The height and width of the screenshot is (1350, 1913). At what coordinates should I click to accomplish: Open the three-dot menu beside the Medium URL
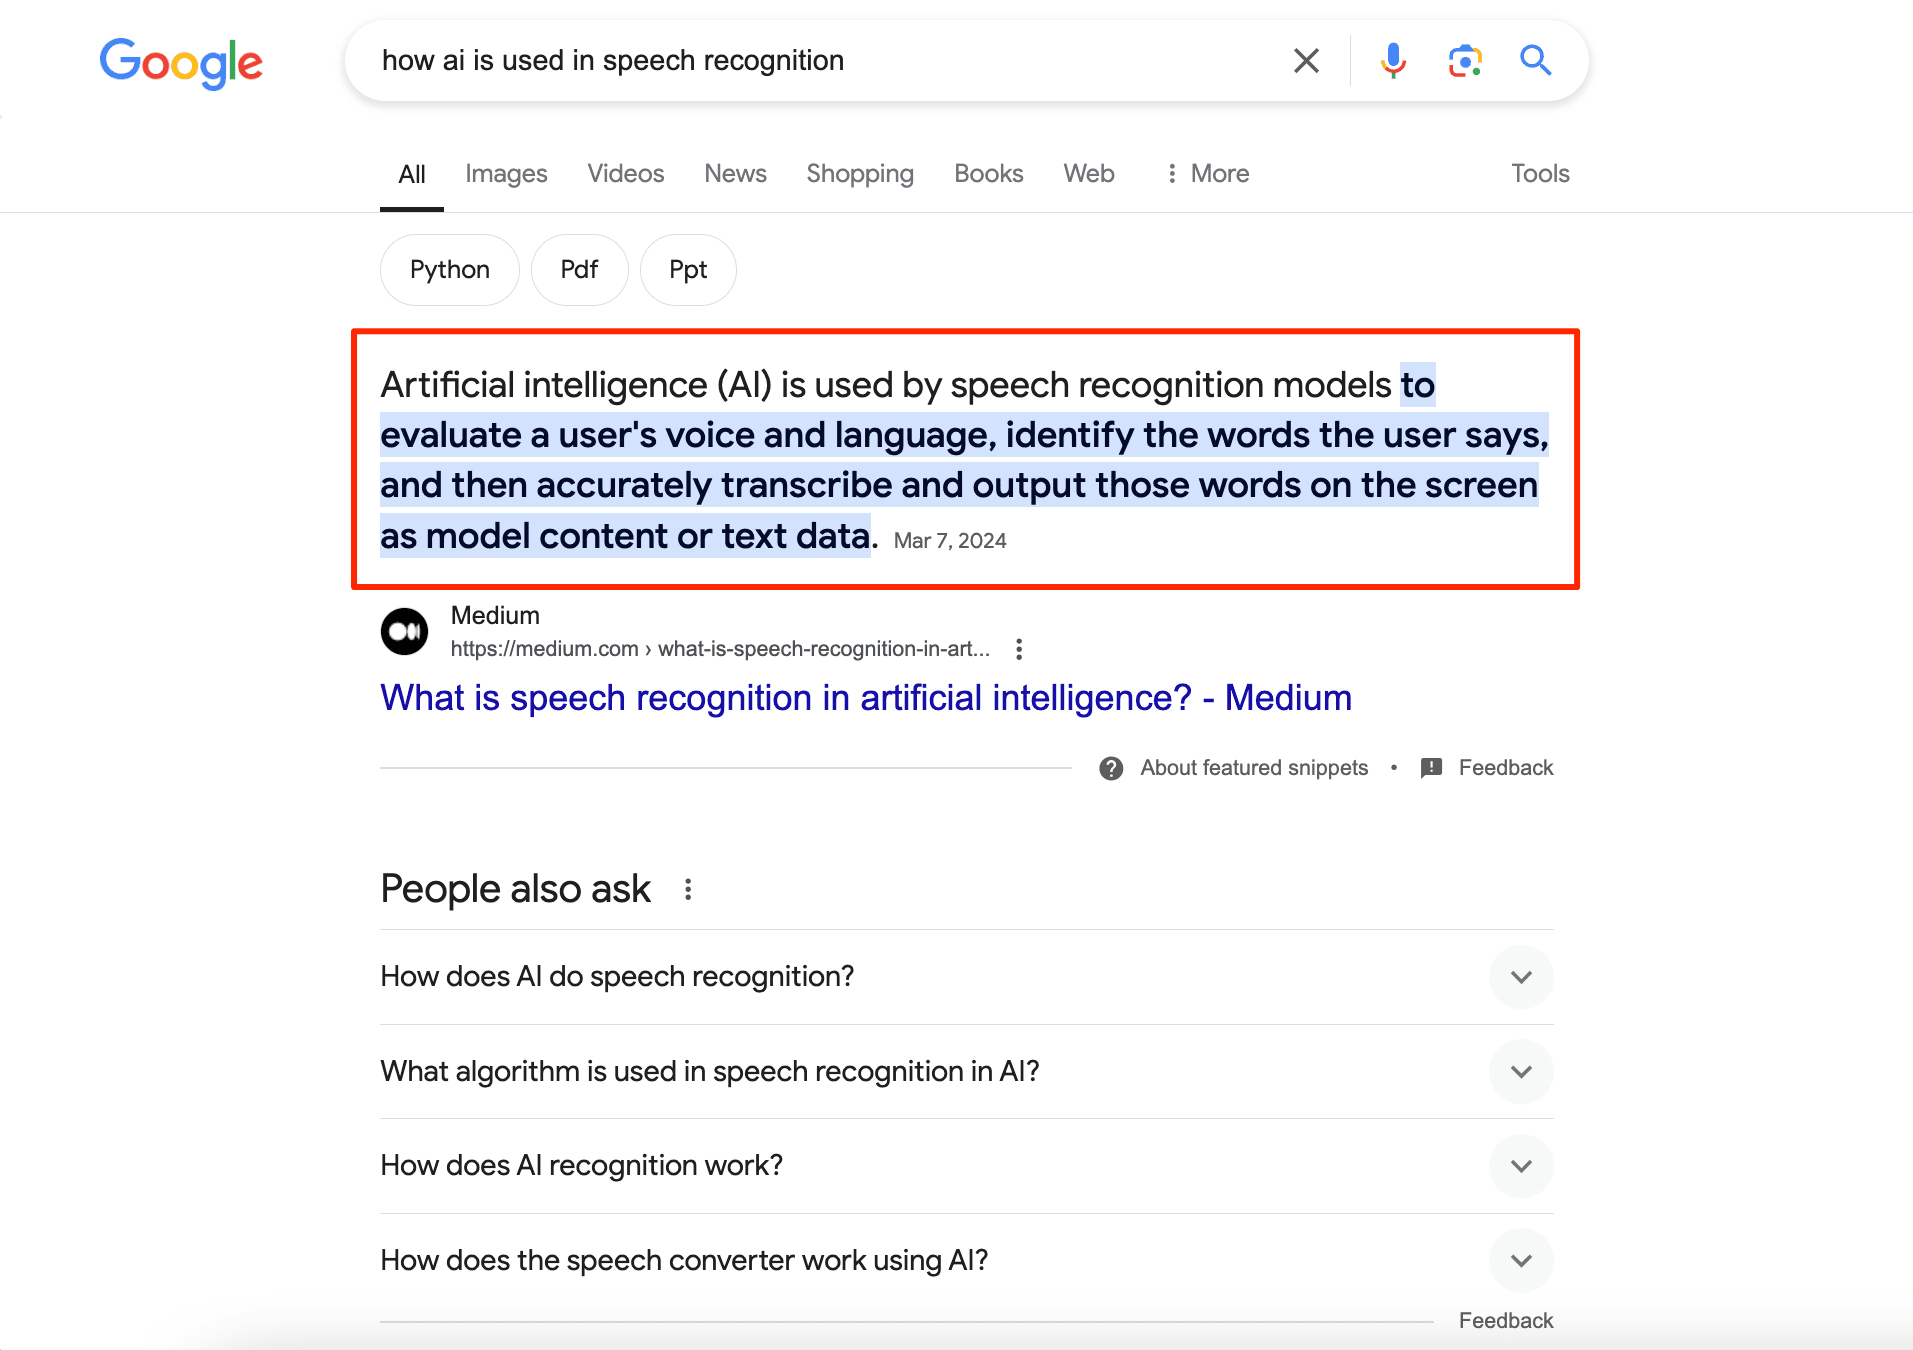tap(1019, 648)
